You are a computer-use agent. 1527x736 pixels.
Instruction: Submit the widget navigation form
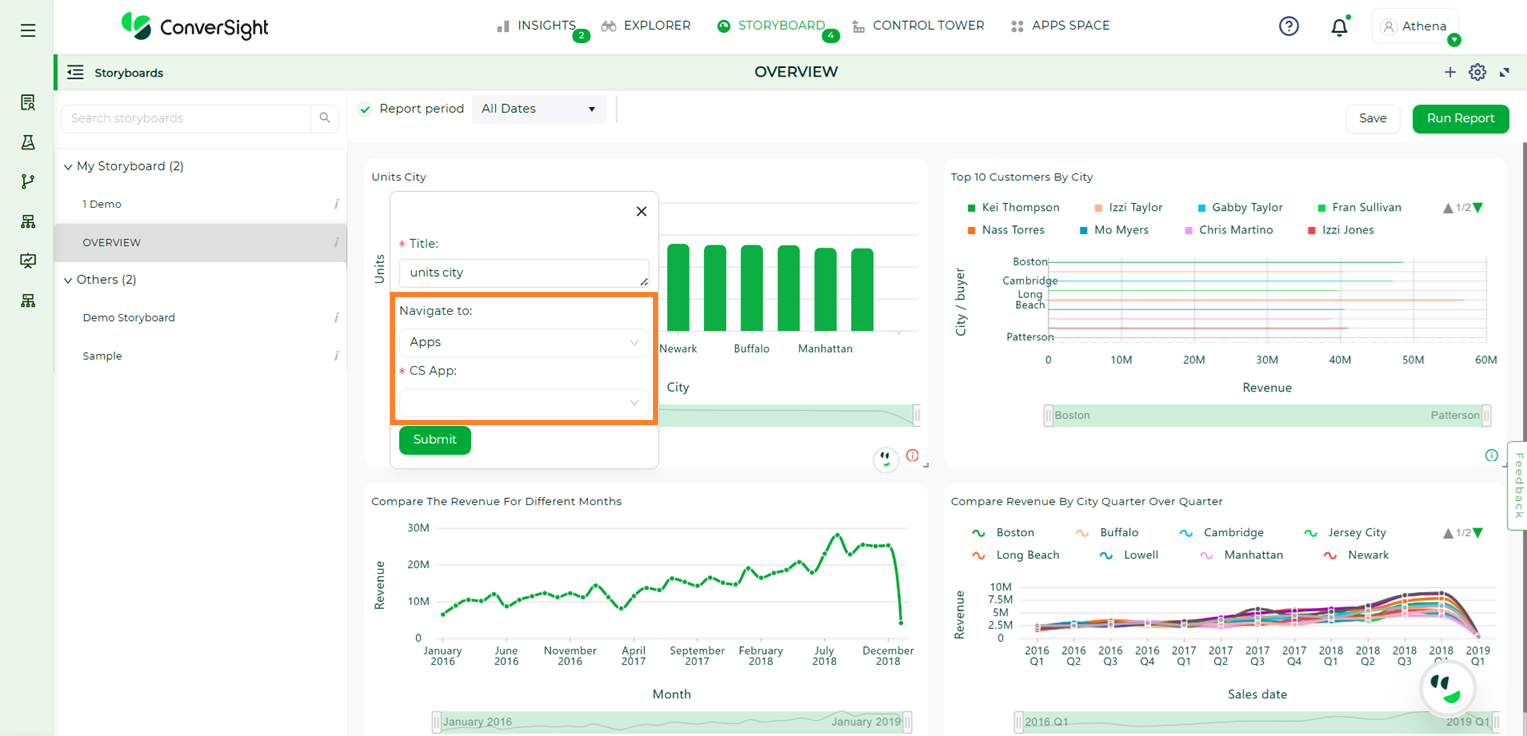click(x=435, y=440)
